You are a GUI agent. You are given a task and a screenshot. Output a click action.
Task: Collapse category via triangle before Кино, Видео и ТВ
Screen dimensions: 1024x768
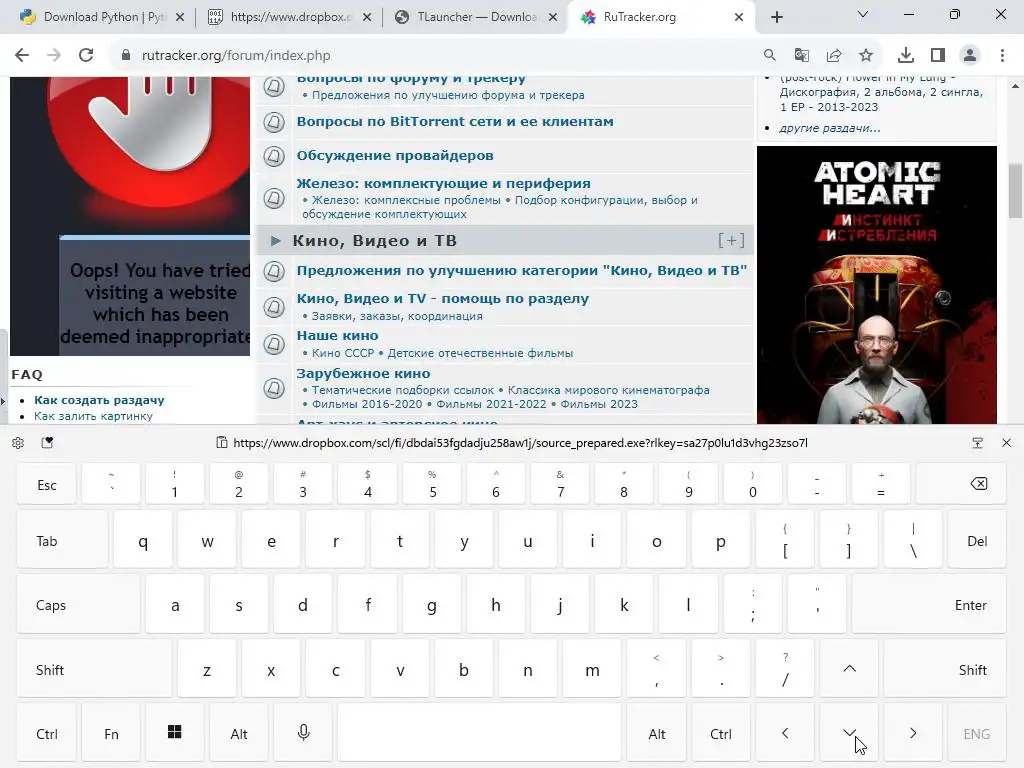(276, 241)
